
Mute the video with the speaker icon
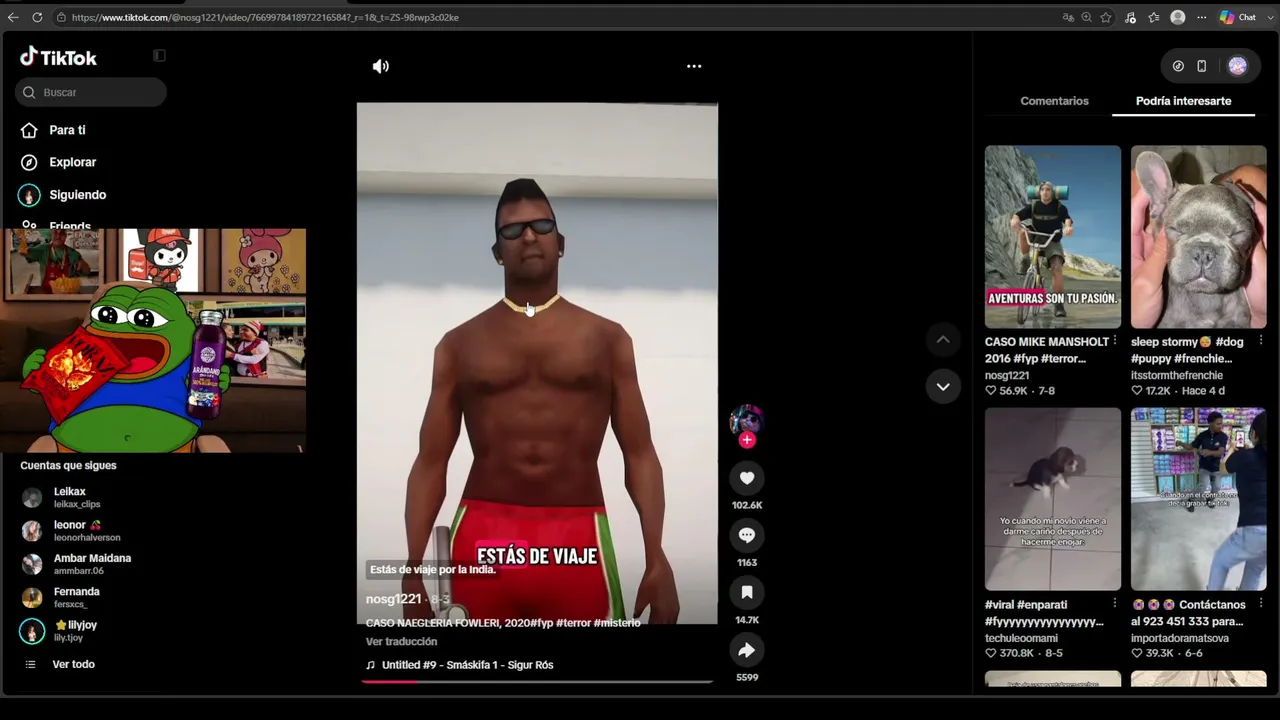pyautogui.click(x=381, y=66)
